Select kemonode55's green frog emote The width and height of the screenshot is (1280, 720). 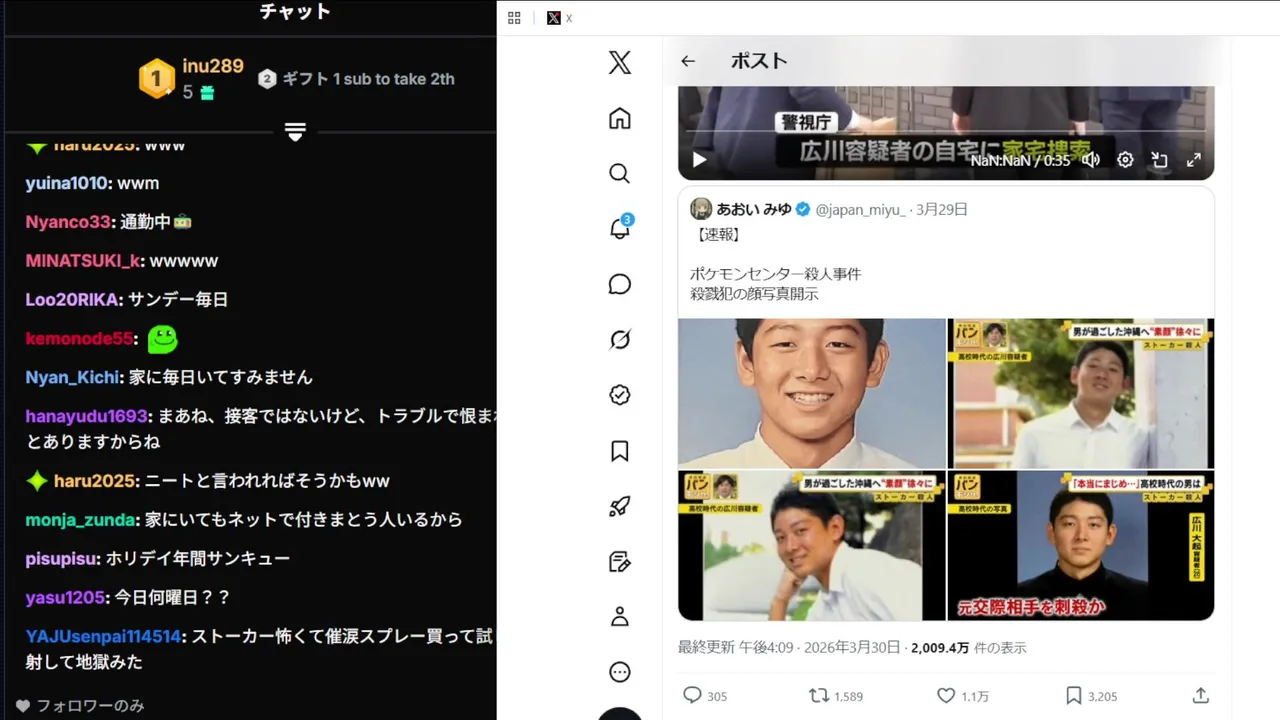[162, 339]
